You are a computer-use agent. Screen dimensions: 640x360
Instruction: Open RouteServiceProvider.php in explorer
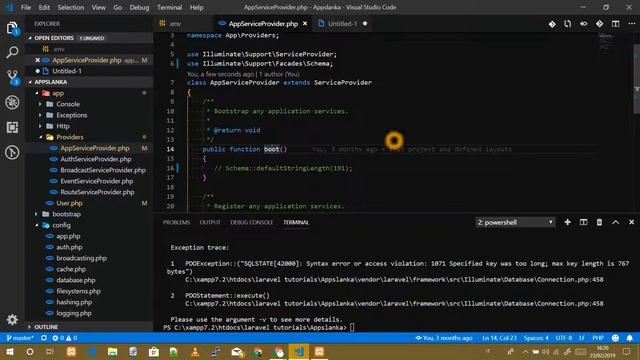97,192
